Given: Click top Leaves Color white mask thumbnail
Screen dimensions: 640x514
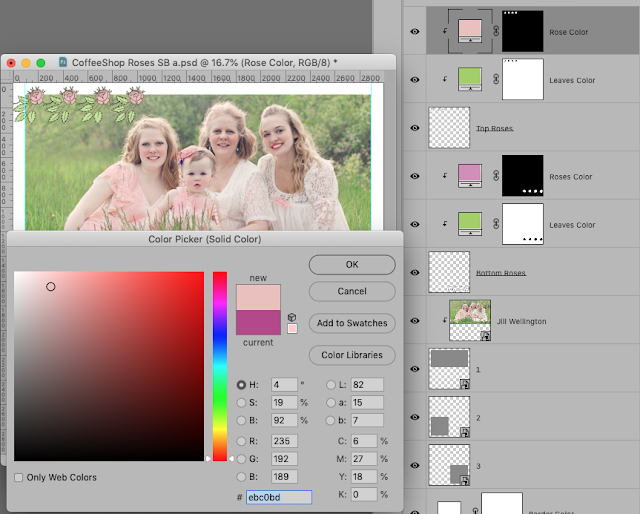Looking at the screenshot, I should point(523,79).
